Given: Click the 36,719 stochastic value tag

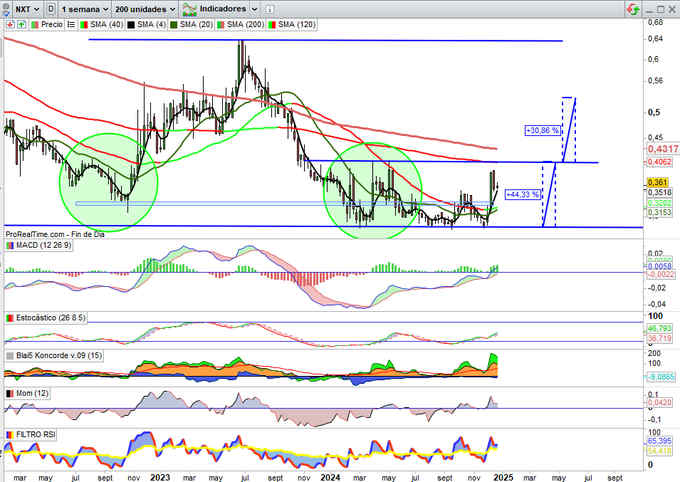Looking at the screenshot, I should pos(660,338).
